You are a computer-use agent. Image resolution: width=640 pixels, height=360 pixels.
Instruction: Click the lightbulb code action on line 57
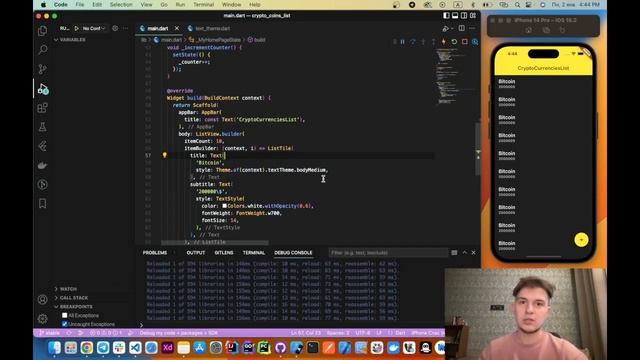(164, 155)
